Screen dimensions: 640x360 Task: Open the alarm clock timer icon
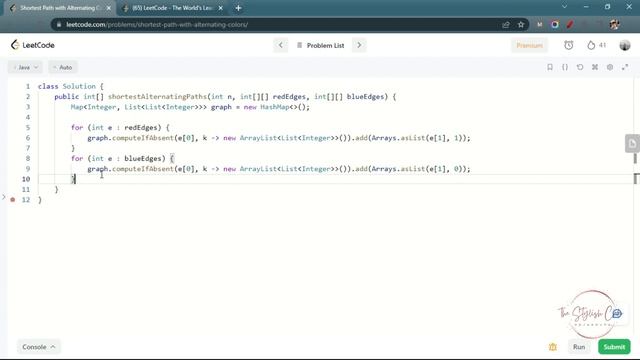[x=569, y=45]
